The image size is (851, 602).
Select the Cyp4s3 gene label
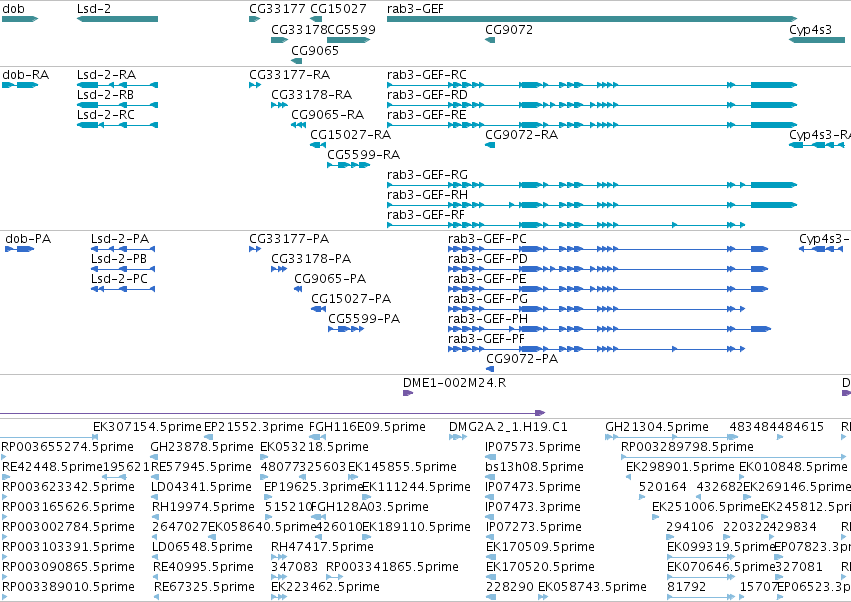tap(810, 29)
